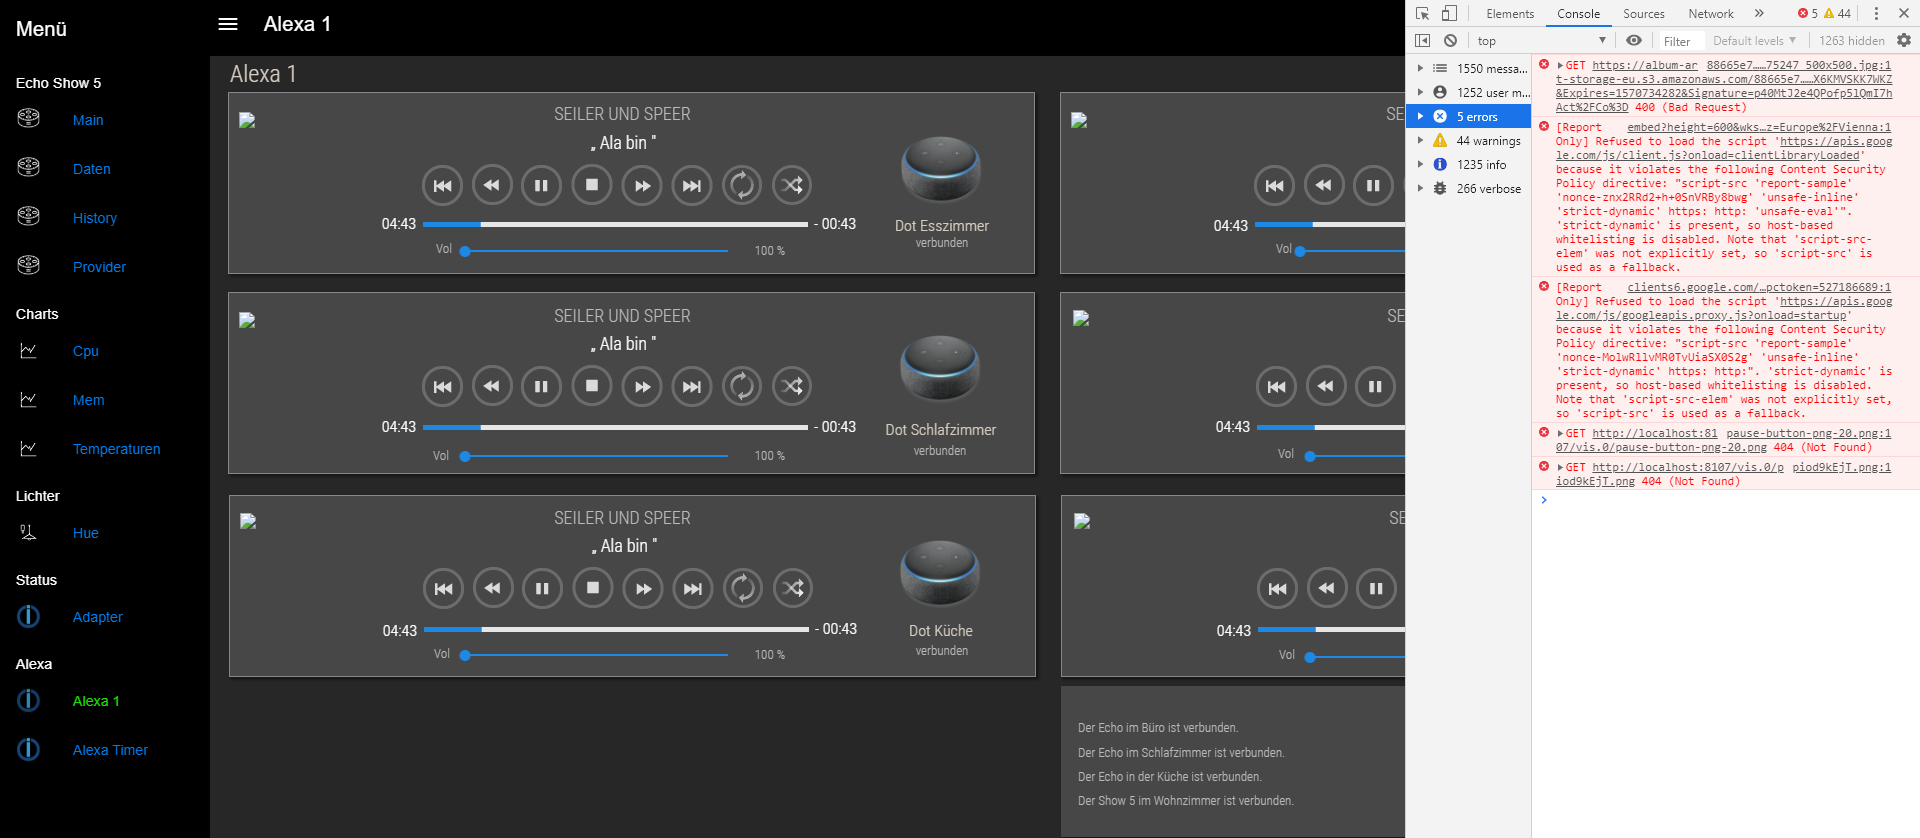Fast forward in Dot Esszimmer player
Image resolution: width=1920 pixels, height=838 pixels.
coord(642,185)
